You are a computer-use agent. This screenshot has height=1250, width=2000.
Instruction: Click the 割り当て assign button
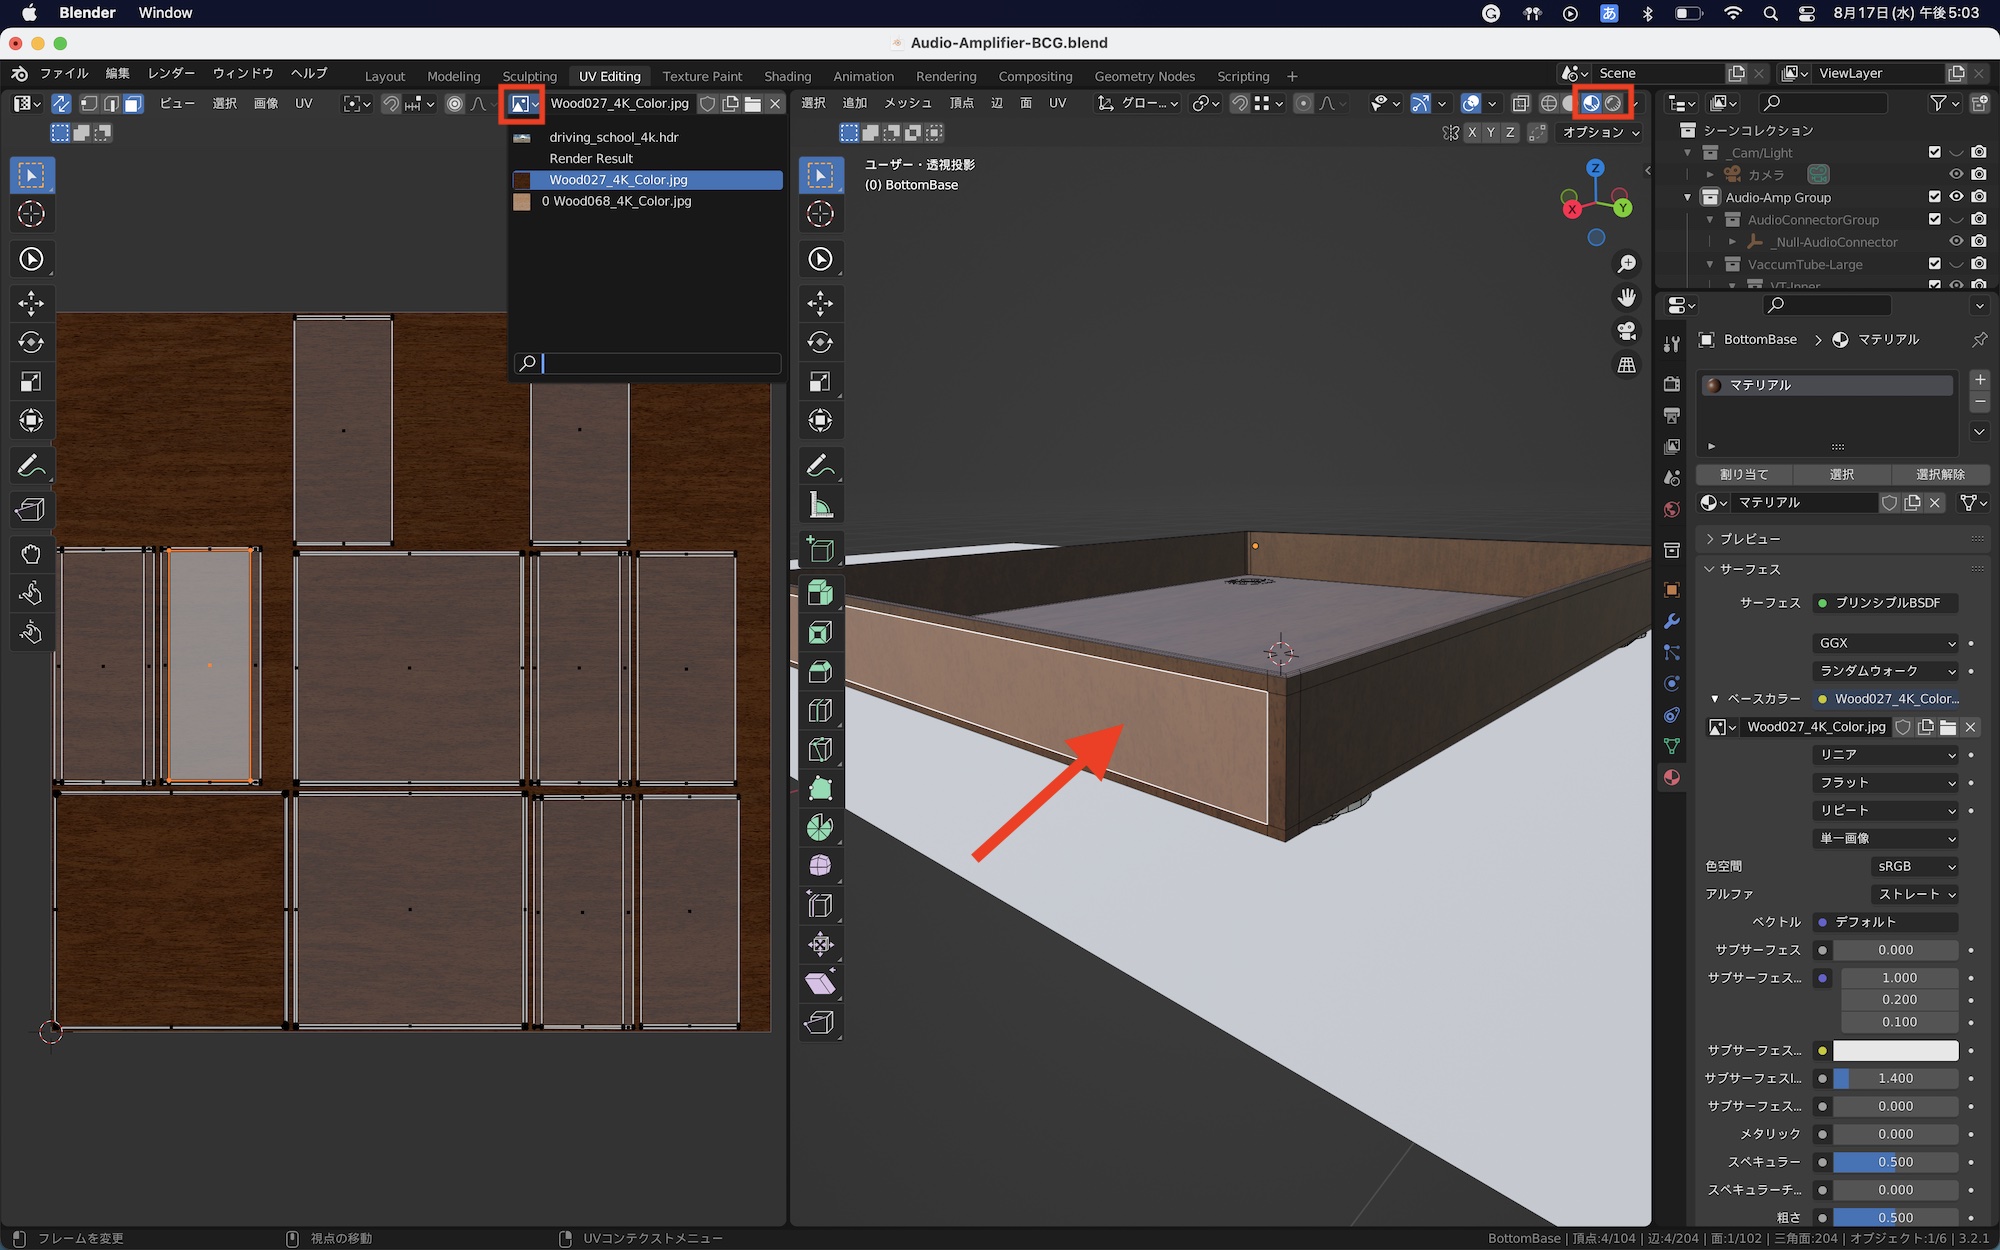[1744, 474]
